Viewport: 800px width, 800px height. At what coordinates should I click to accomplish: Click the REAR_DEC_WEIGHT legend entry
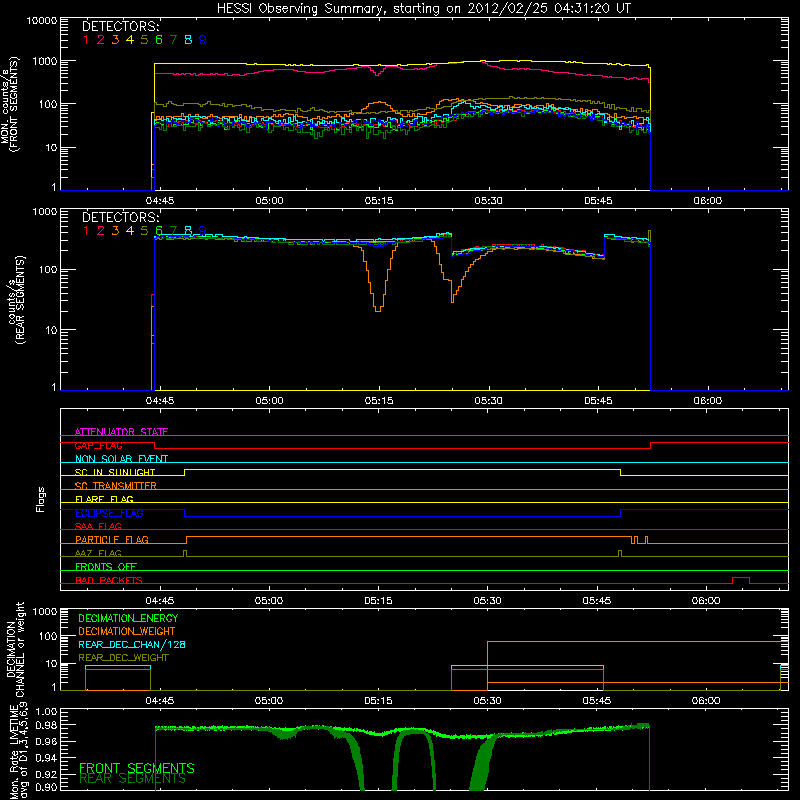123,658
